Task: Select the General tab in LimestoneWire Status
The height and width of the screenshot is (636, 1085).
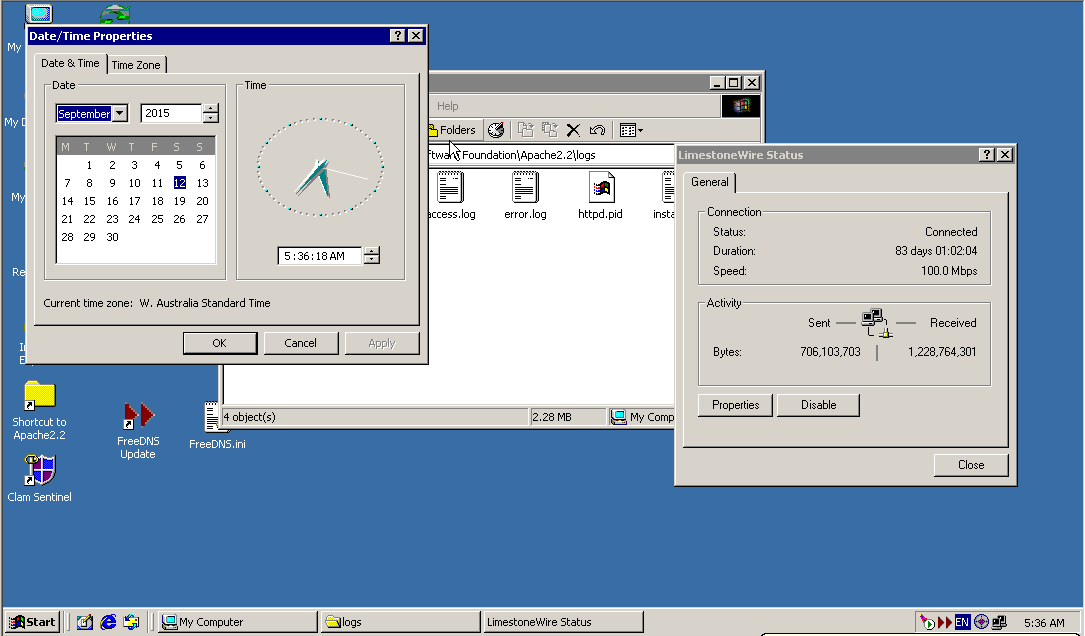Action: 709,182
